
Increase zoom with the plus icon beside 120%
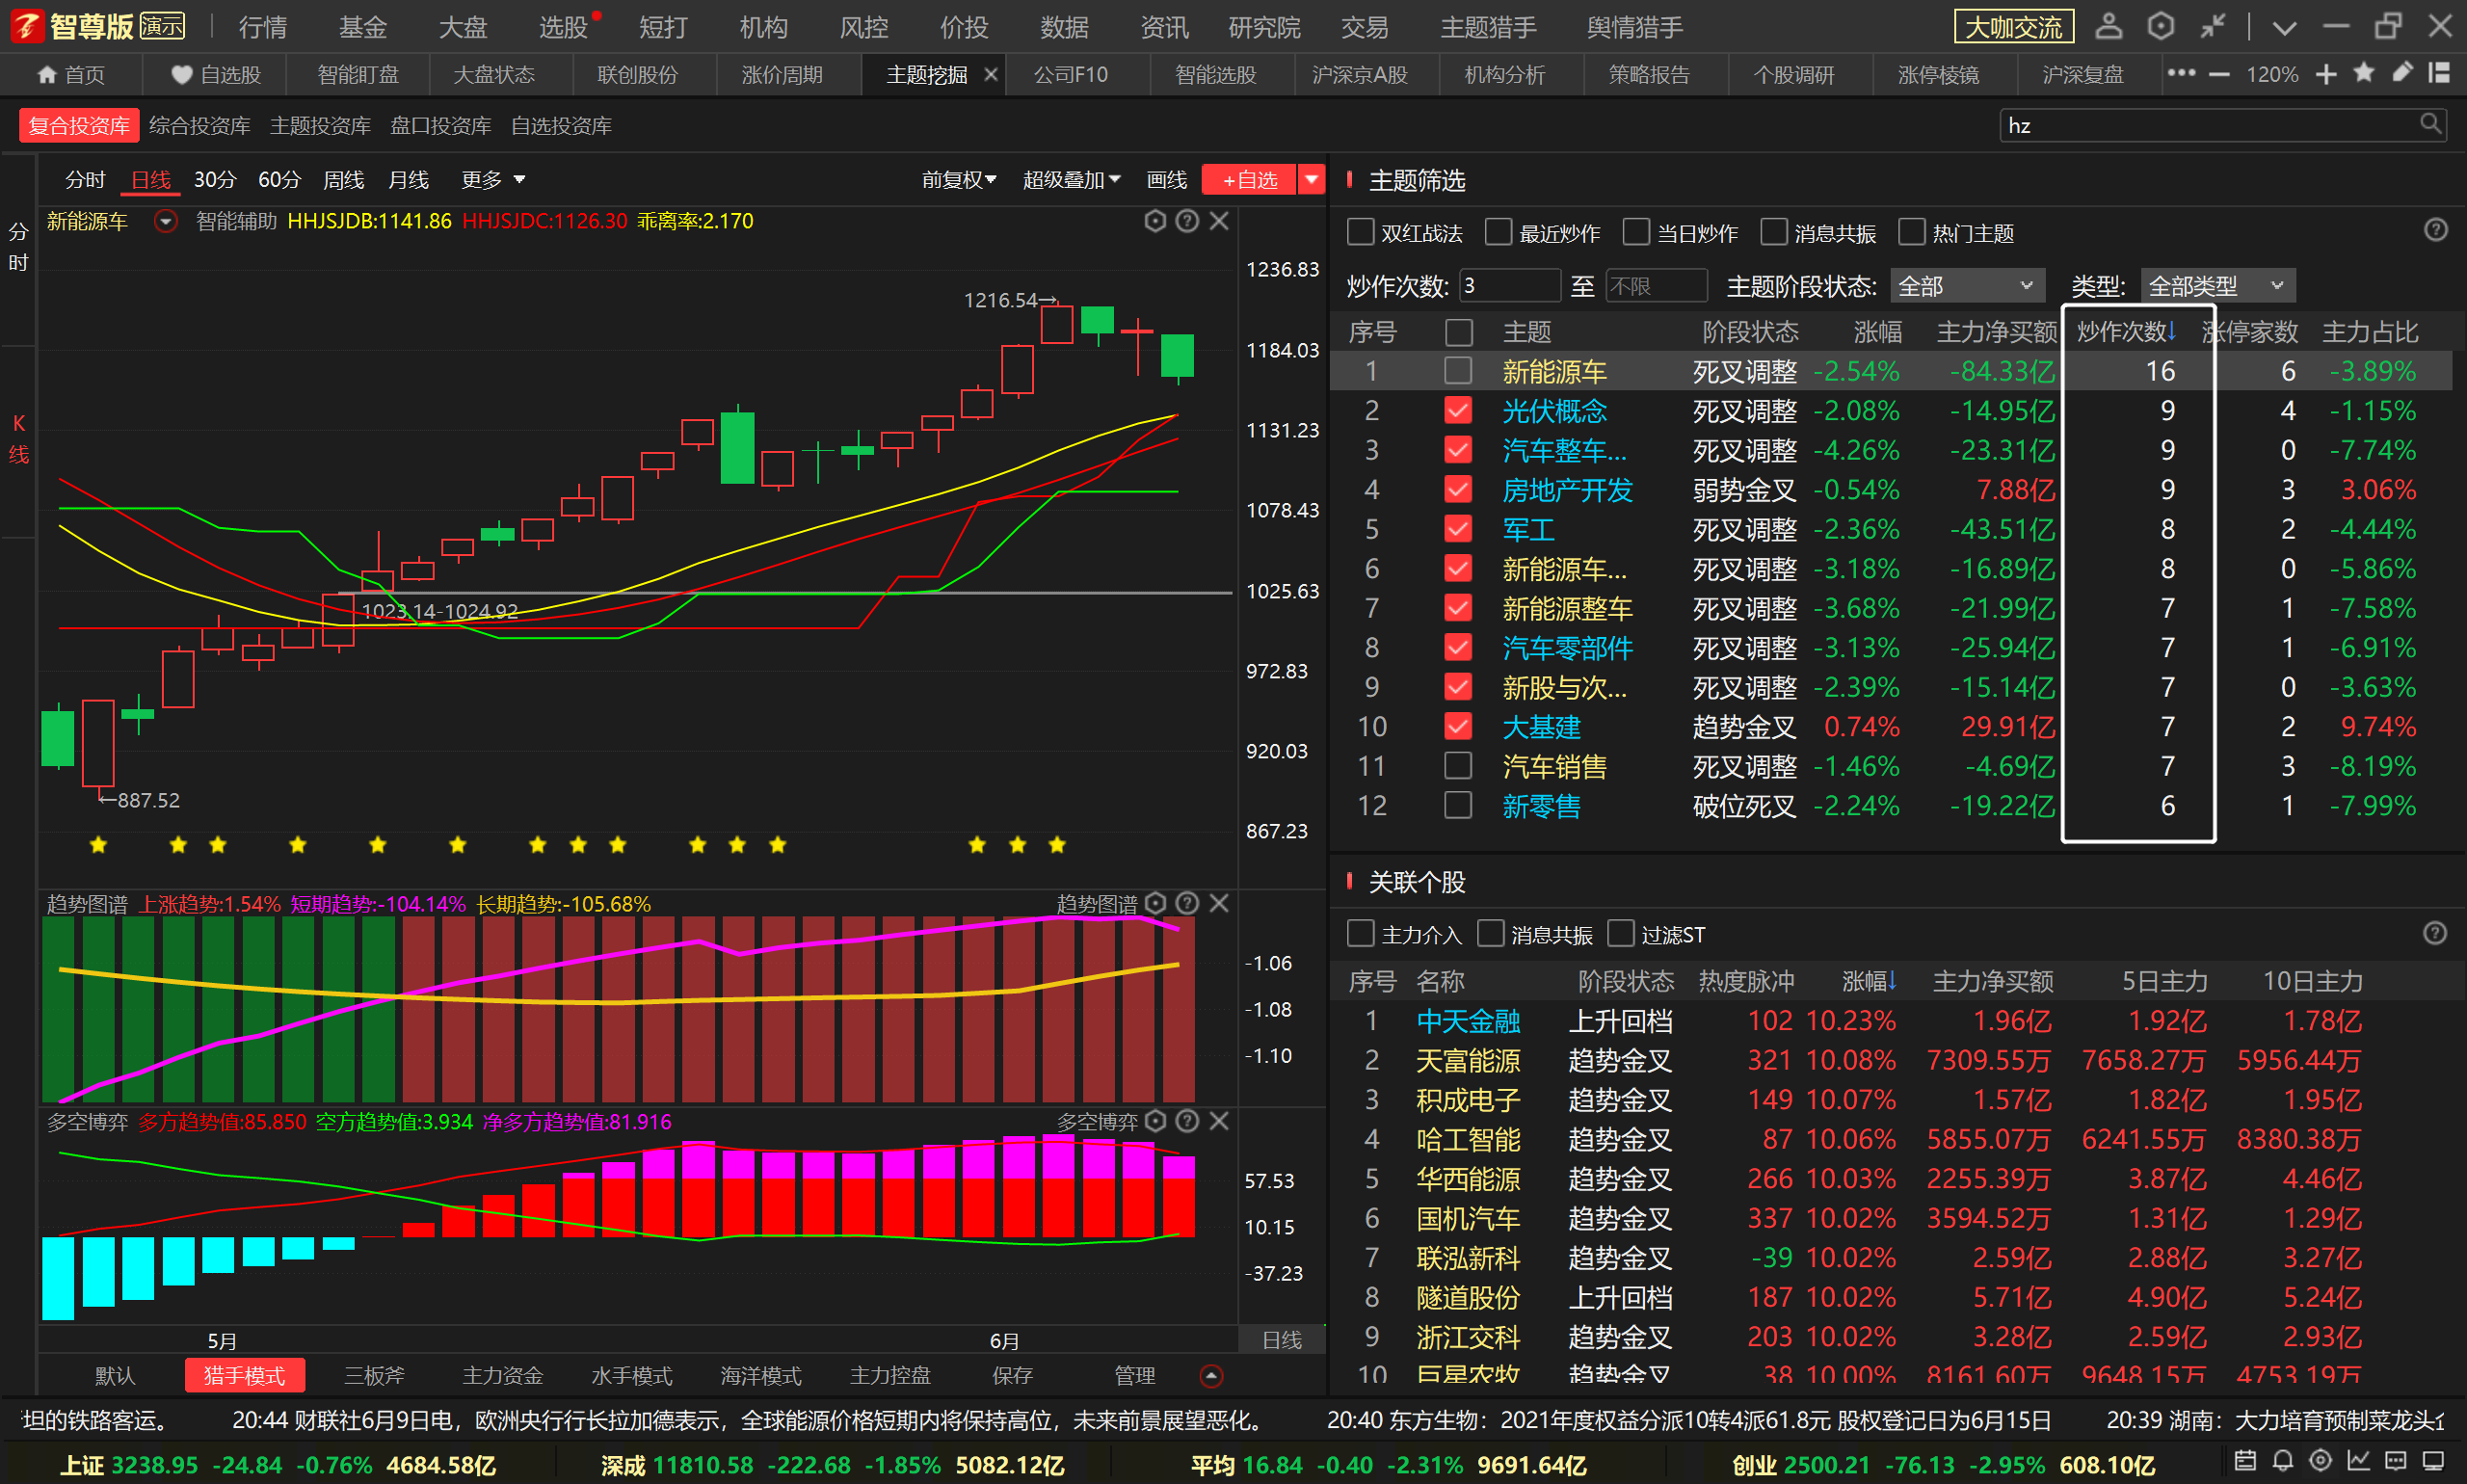2326,74
